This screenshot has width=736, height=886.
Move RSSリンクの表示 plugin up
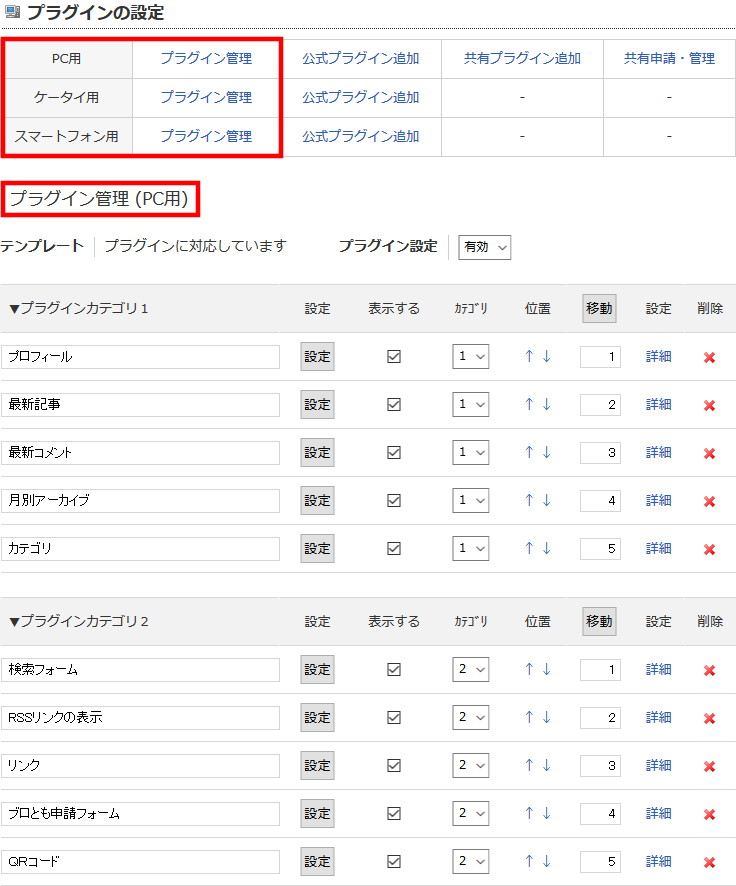pyautogui.click(x=529, y=717)
